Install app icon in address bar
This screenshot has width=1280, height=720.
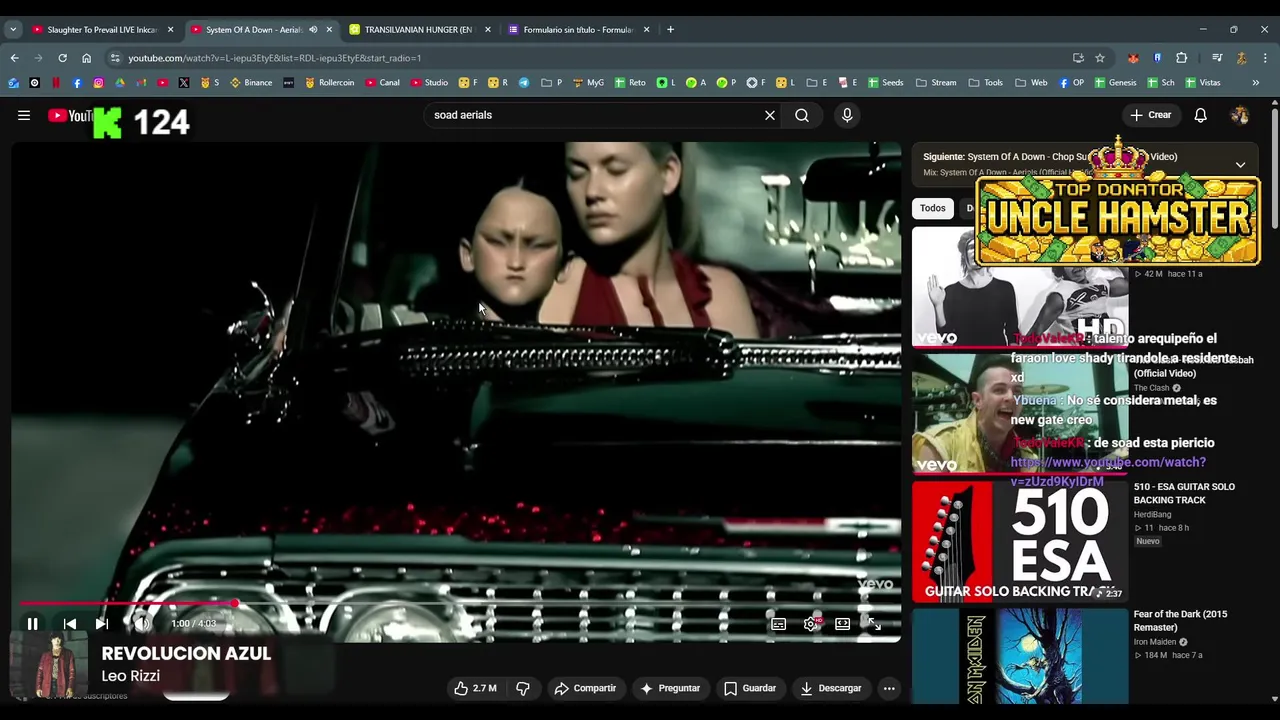coord(1078,58)
